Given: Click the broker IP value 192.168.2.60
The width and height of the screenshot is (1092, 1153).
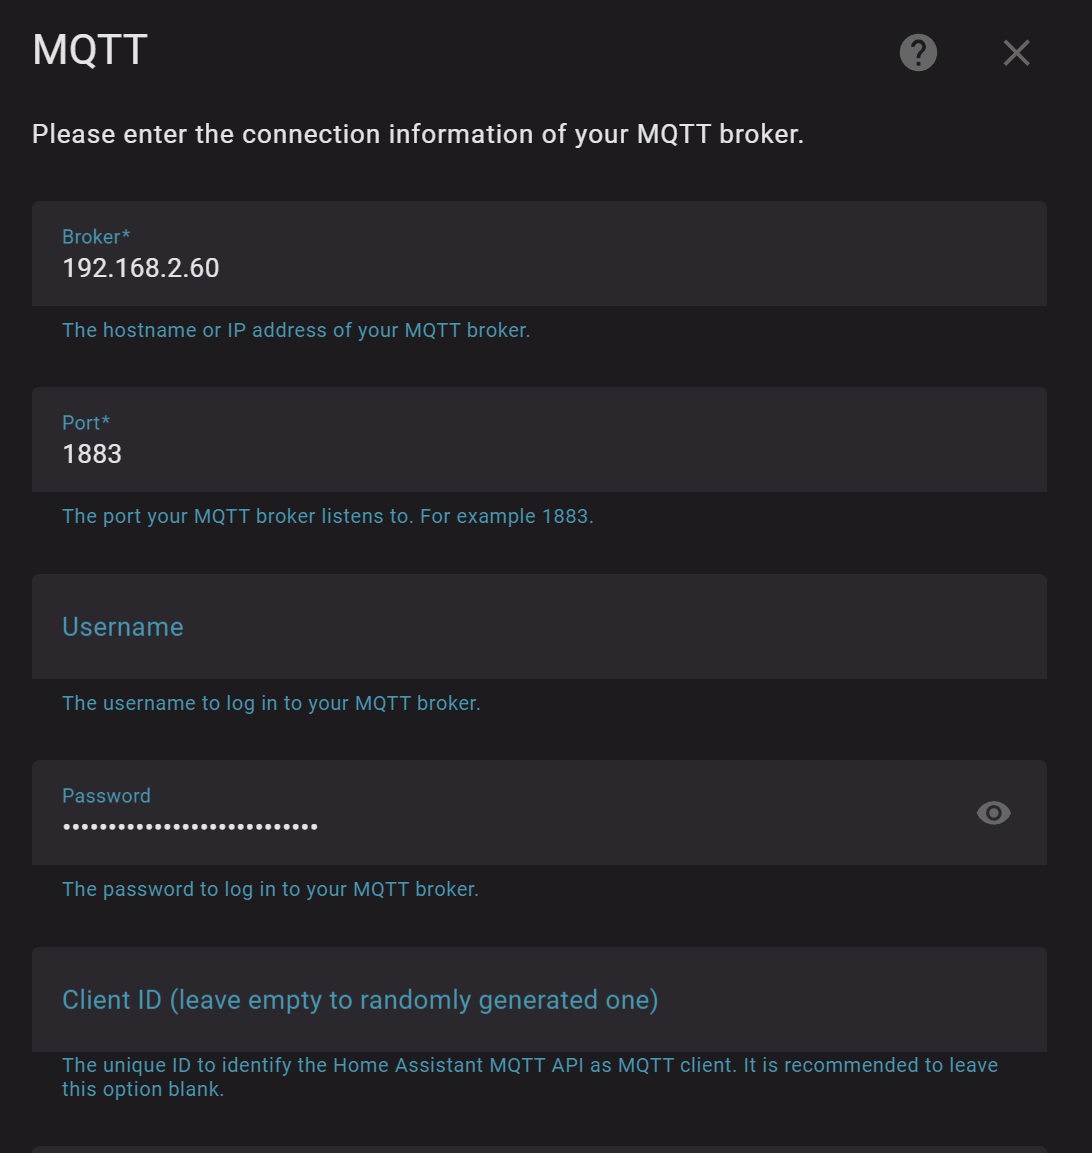Looking at the screenshot, I should (141, 268).
